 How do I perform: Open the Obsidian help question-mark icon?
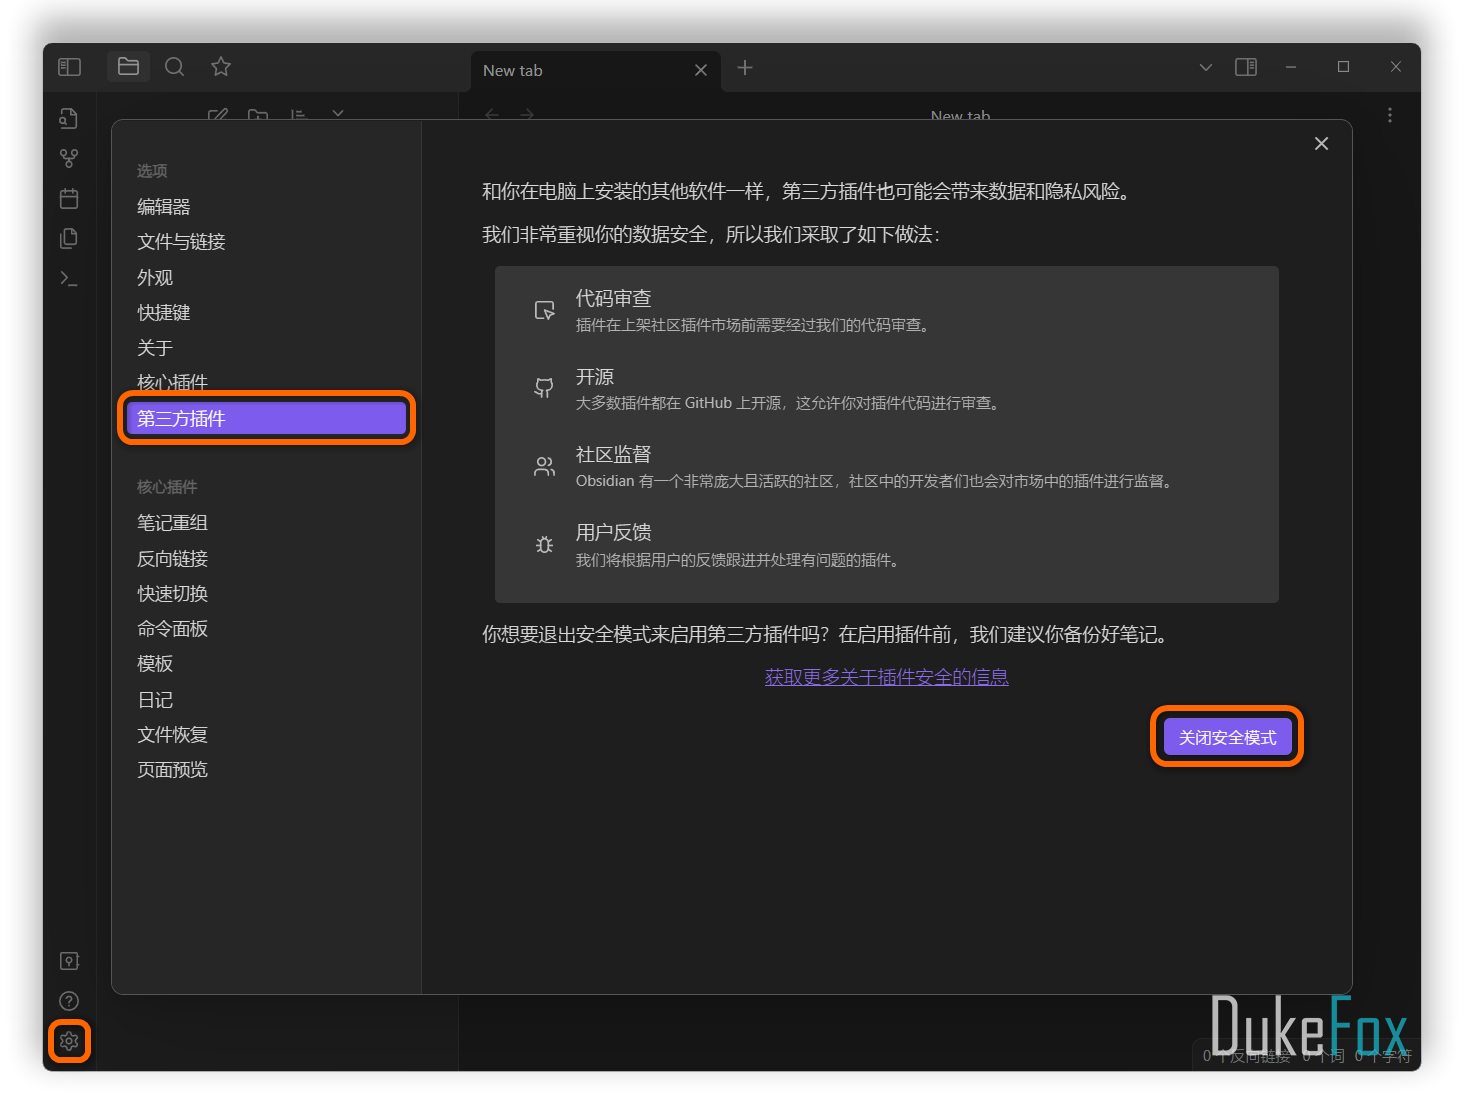coord(69,1000)
